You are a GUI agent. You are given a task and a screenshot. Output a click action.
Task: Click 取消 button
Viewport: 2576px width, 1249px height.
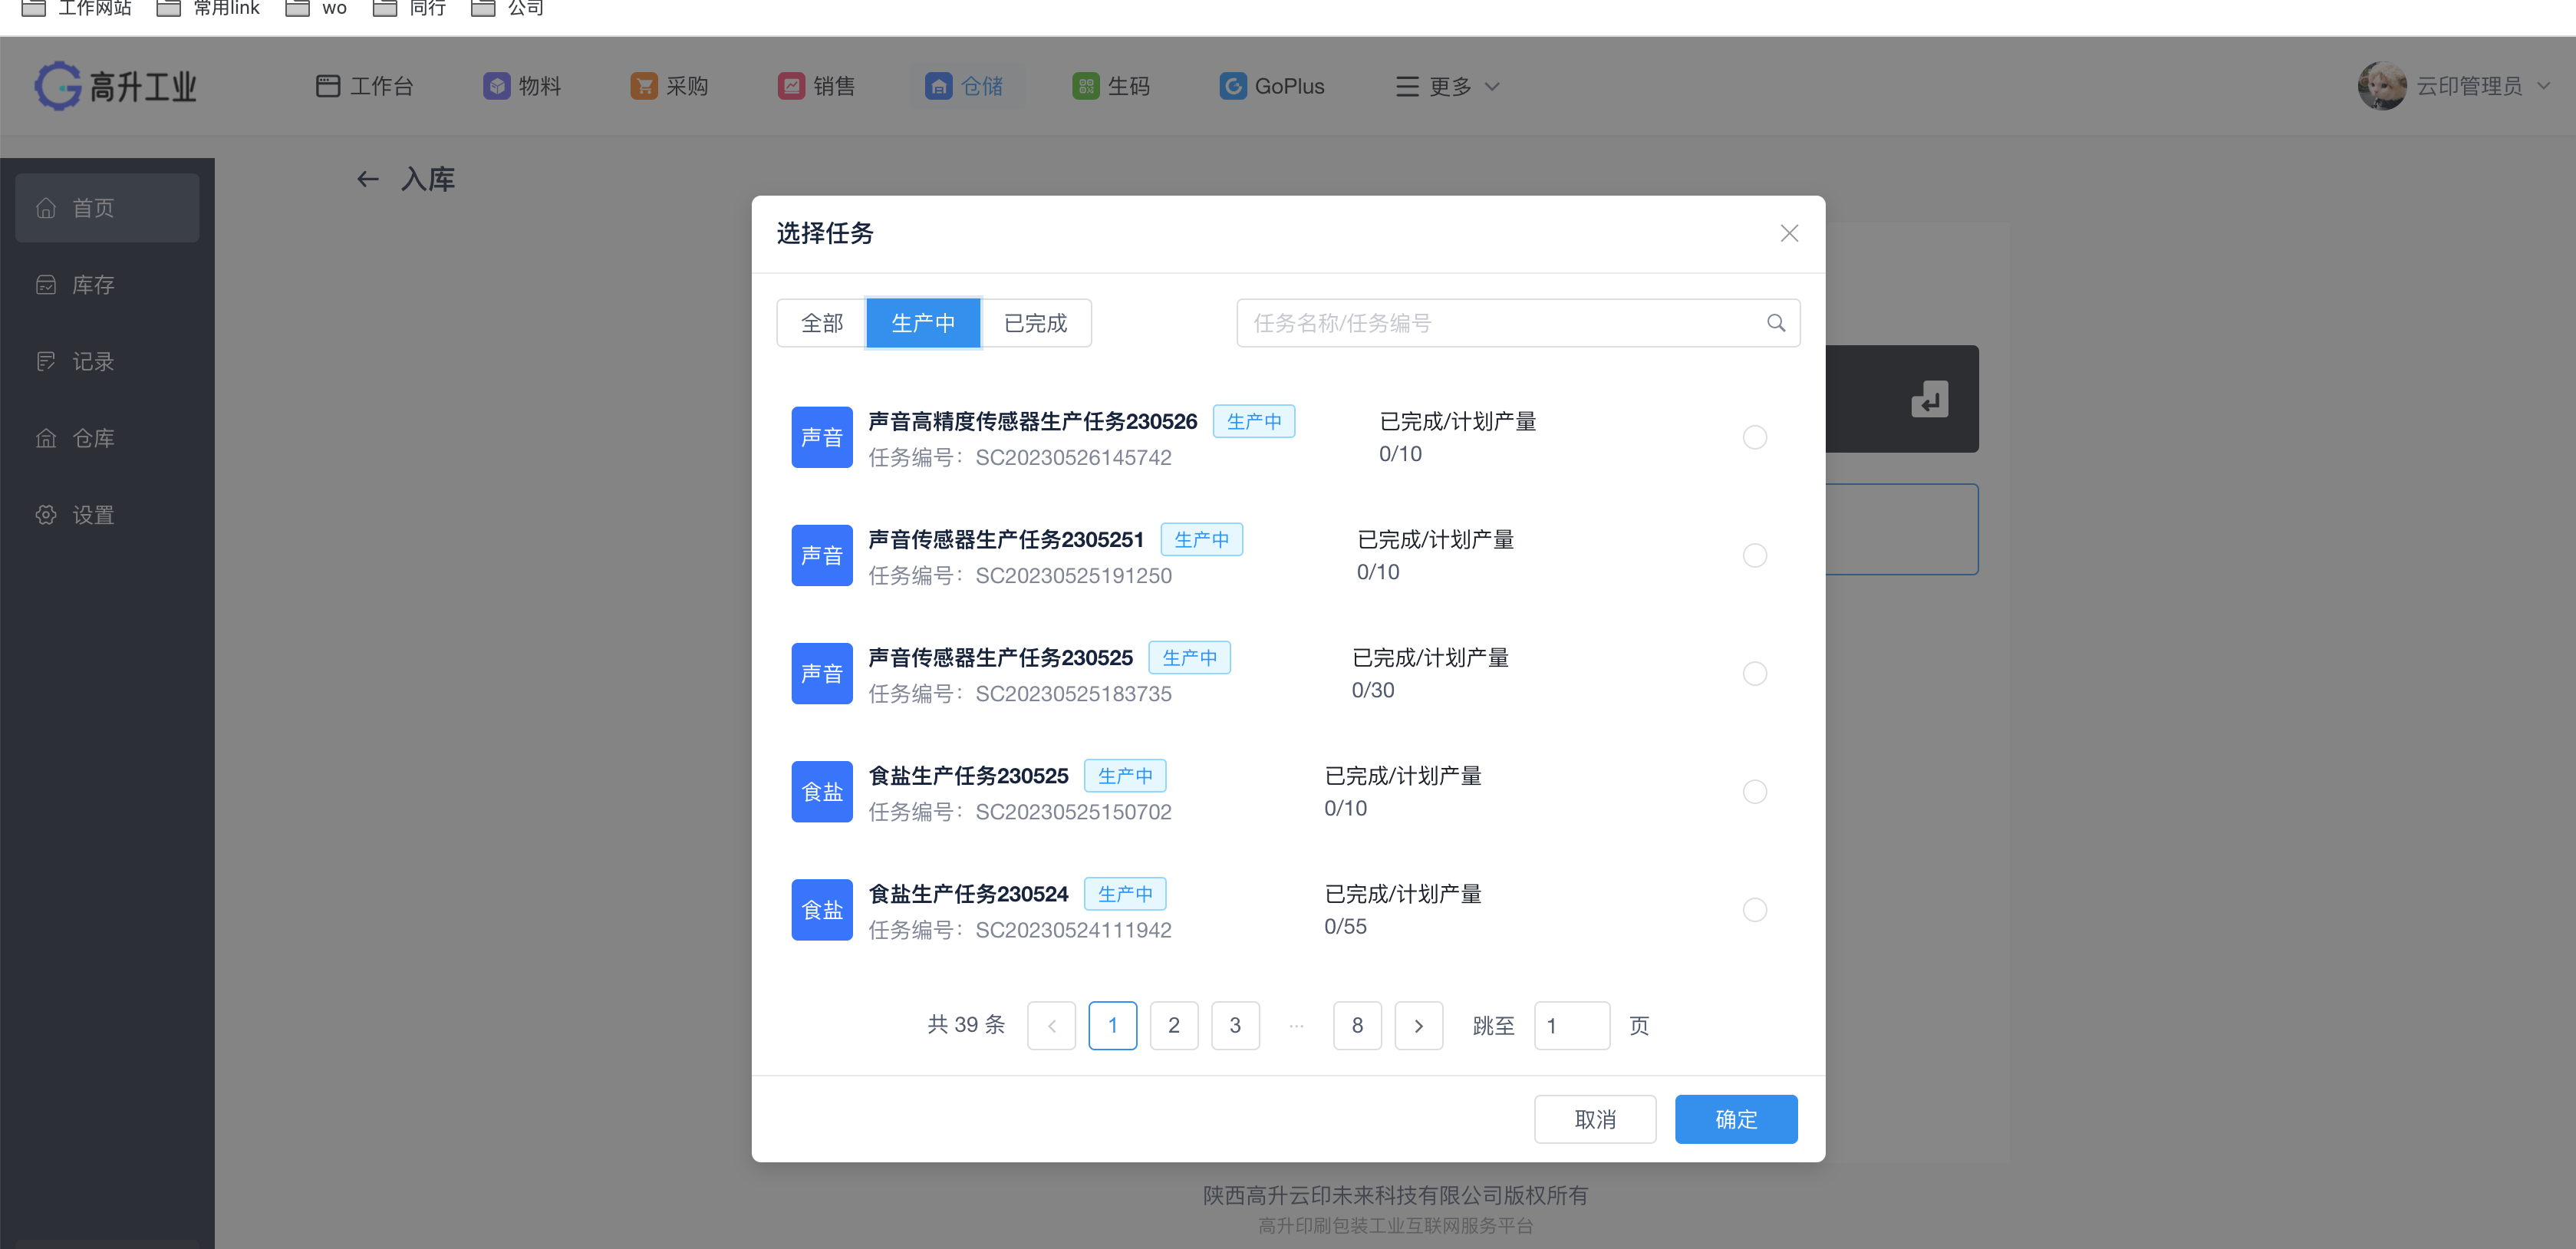pos(1595,1119)
